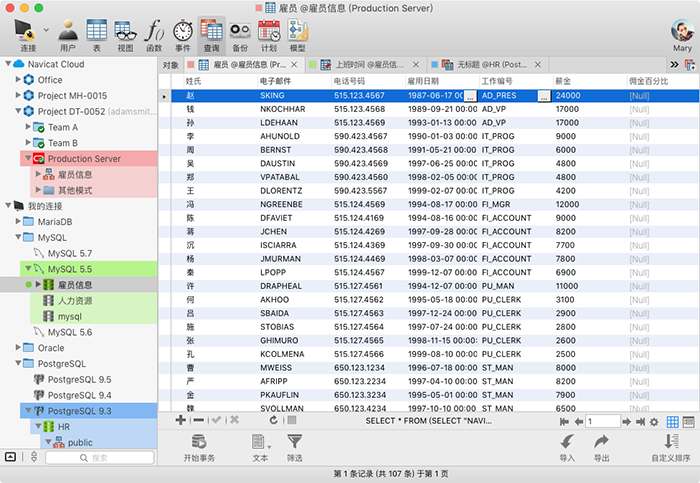Toggle the sidebar panel icon at bottom left
This screenshot has width=700, height=483.
(x=10, y=457)
